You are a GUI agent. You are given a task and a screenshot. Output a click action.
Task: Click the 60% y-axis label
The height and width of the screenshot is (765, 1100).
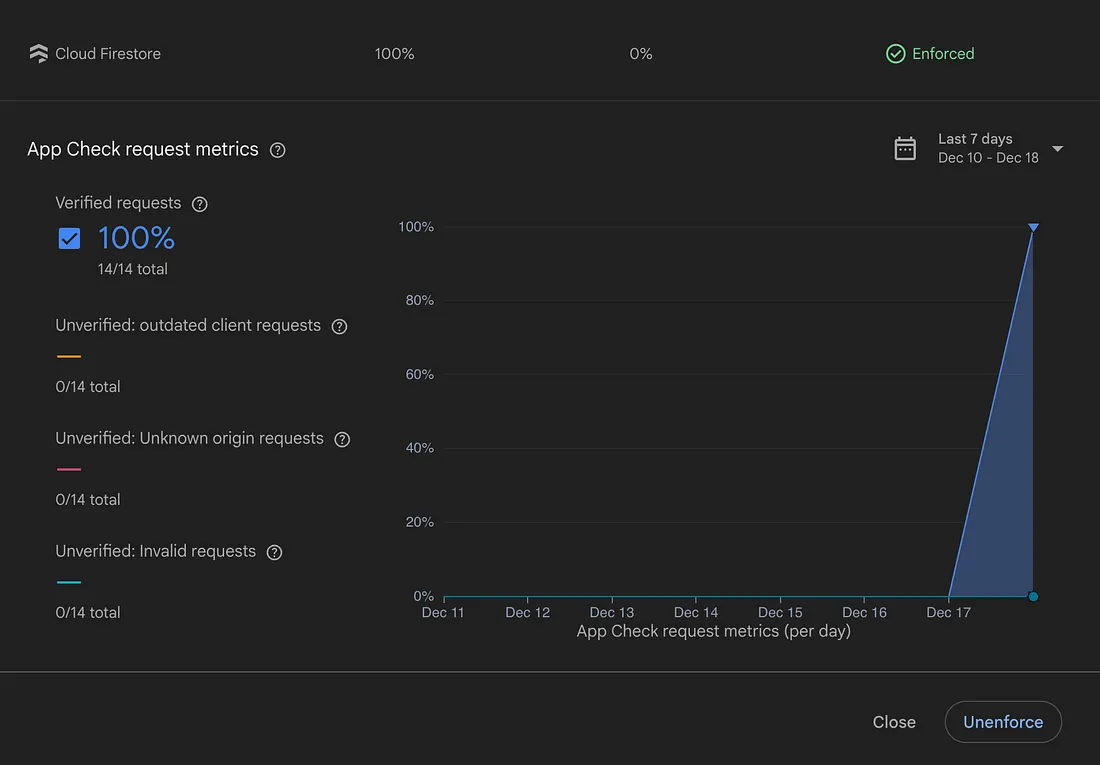coord(420,374)
